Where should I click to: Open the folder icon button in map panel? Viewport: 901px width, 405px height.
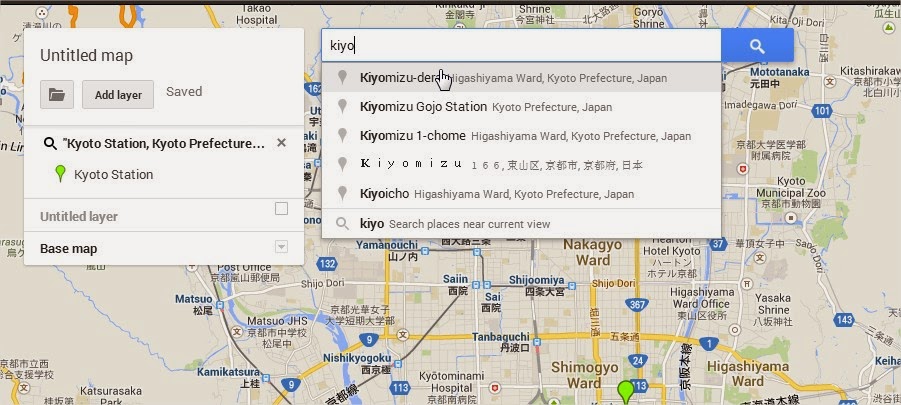57,95
